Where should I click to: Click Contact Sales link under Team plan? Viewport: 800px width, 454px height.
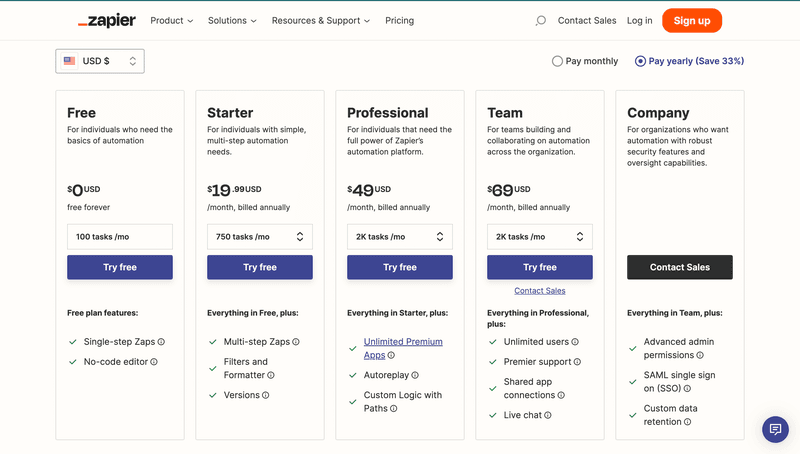[540, 291]
